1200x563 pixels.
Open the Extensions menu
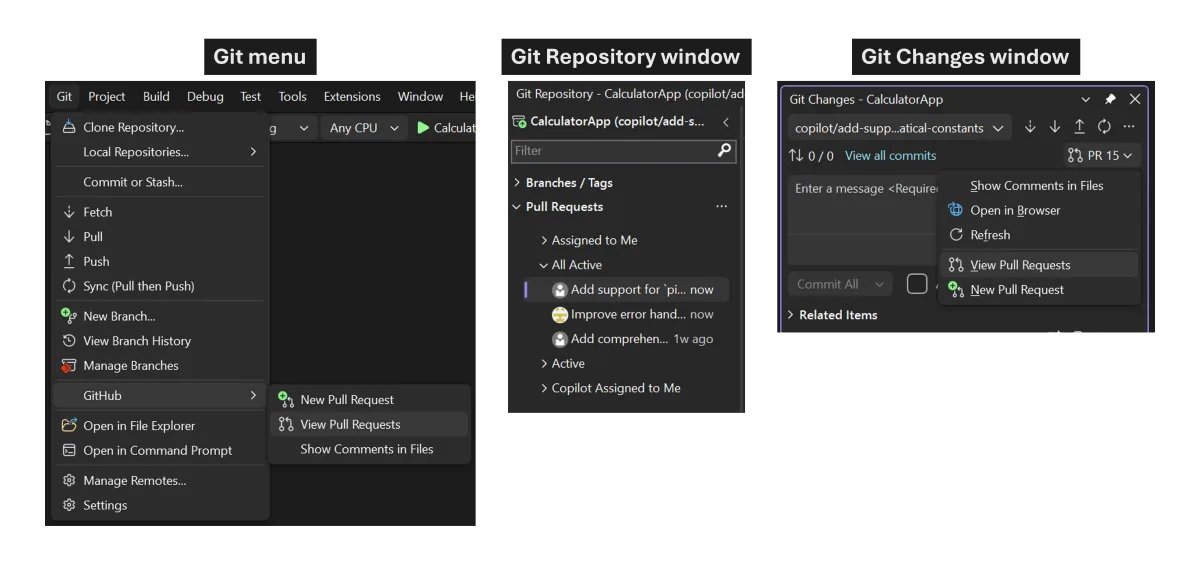pyautogui.click(x=352, y=97)
